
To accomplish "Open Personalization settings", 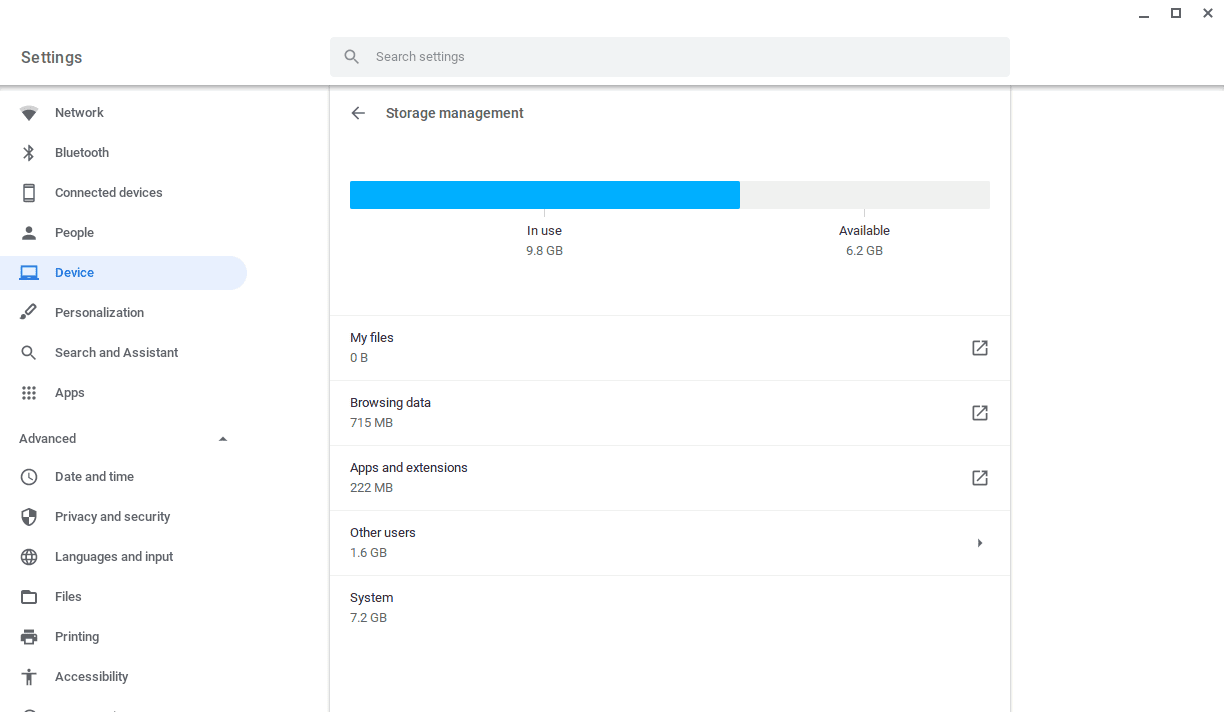I will click(99, 313).
